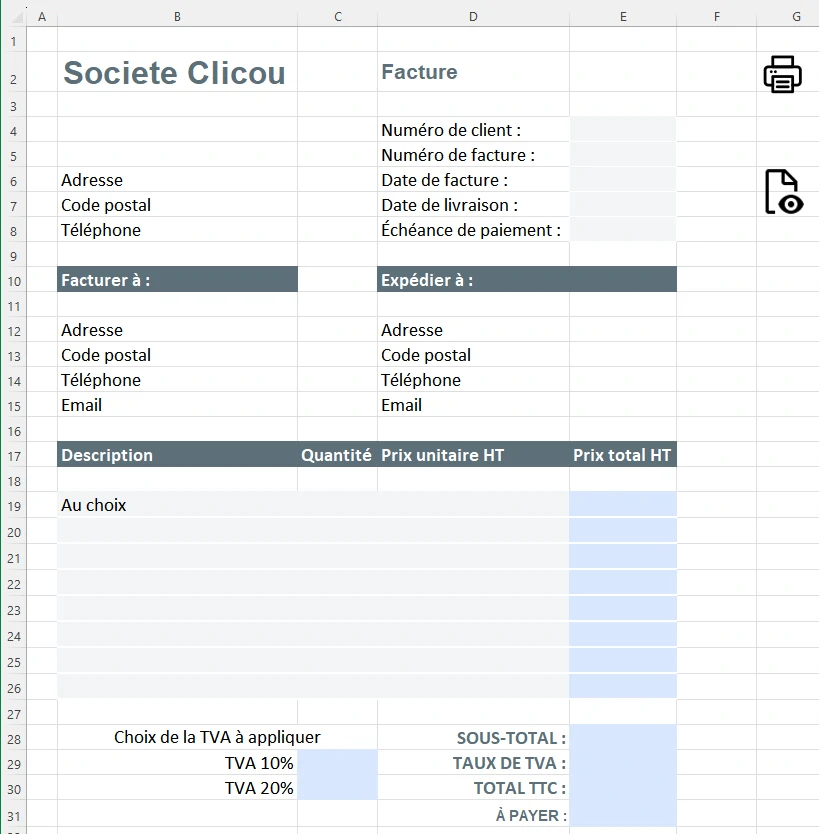819x834 pixels.
Task: Click the select-all corner triangle
Action: (x=13, y=17)
